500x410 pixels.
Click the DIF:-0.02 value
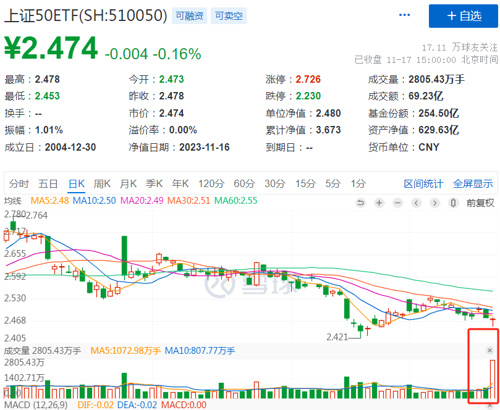click(x=96, y=405)
